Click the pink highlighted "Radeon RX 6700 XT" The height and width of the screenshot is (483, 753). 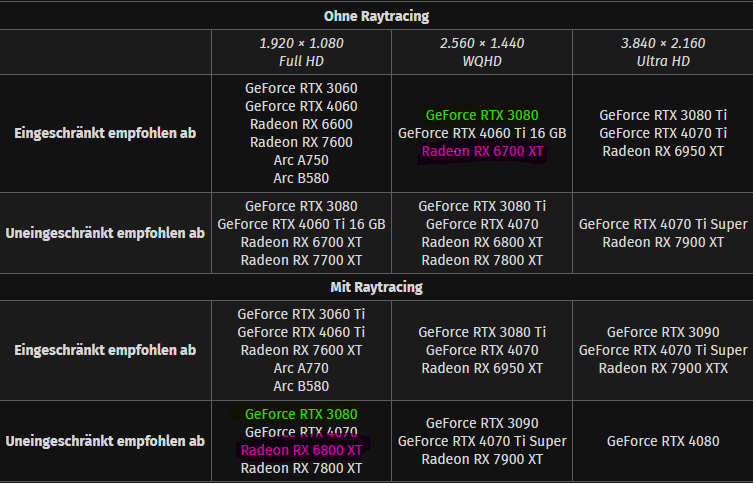coord(482,151)
